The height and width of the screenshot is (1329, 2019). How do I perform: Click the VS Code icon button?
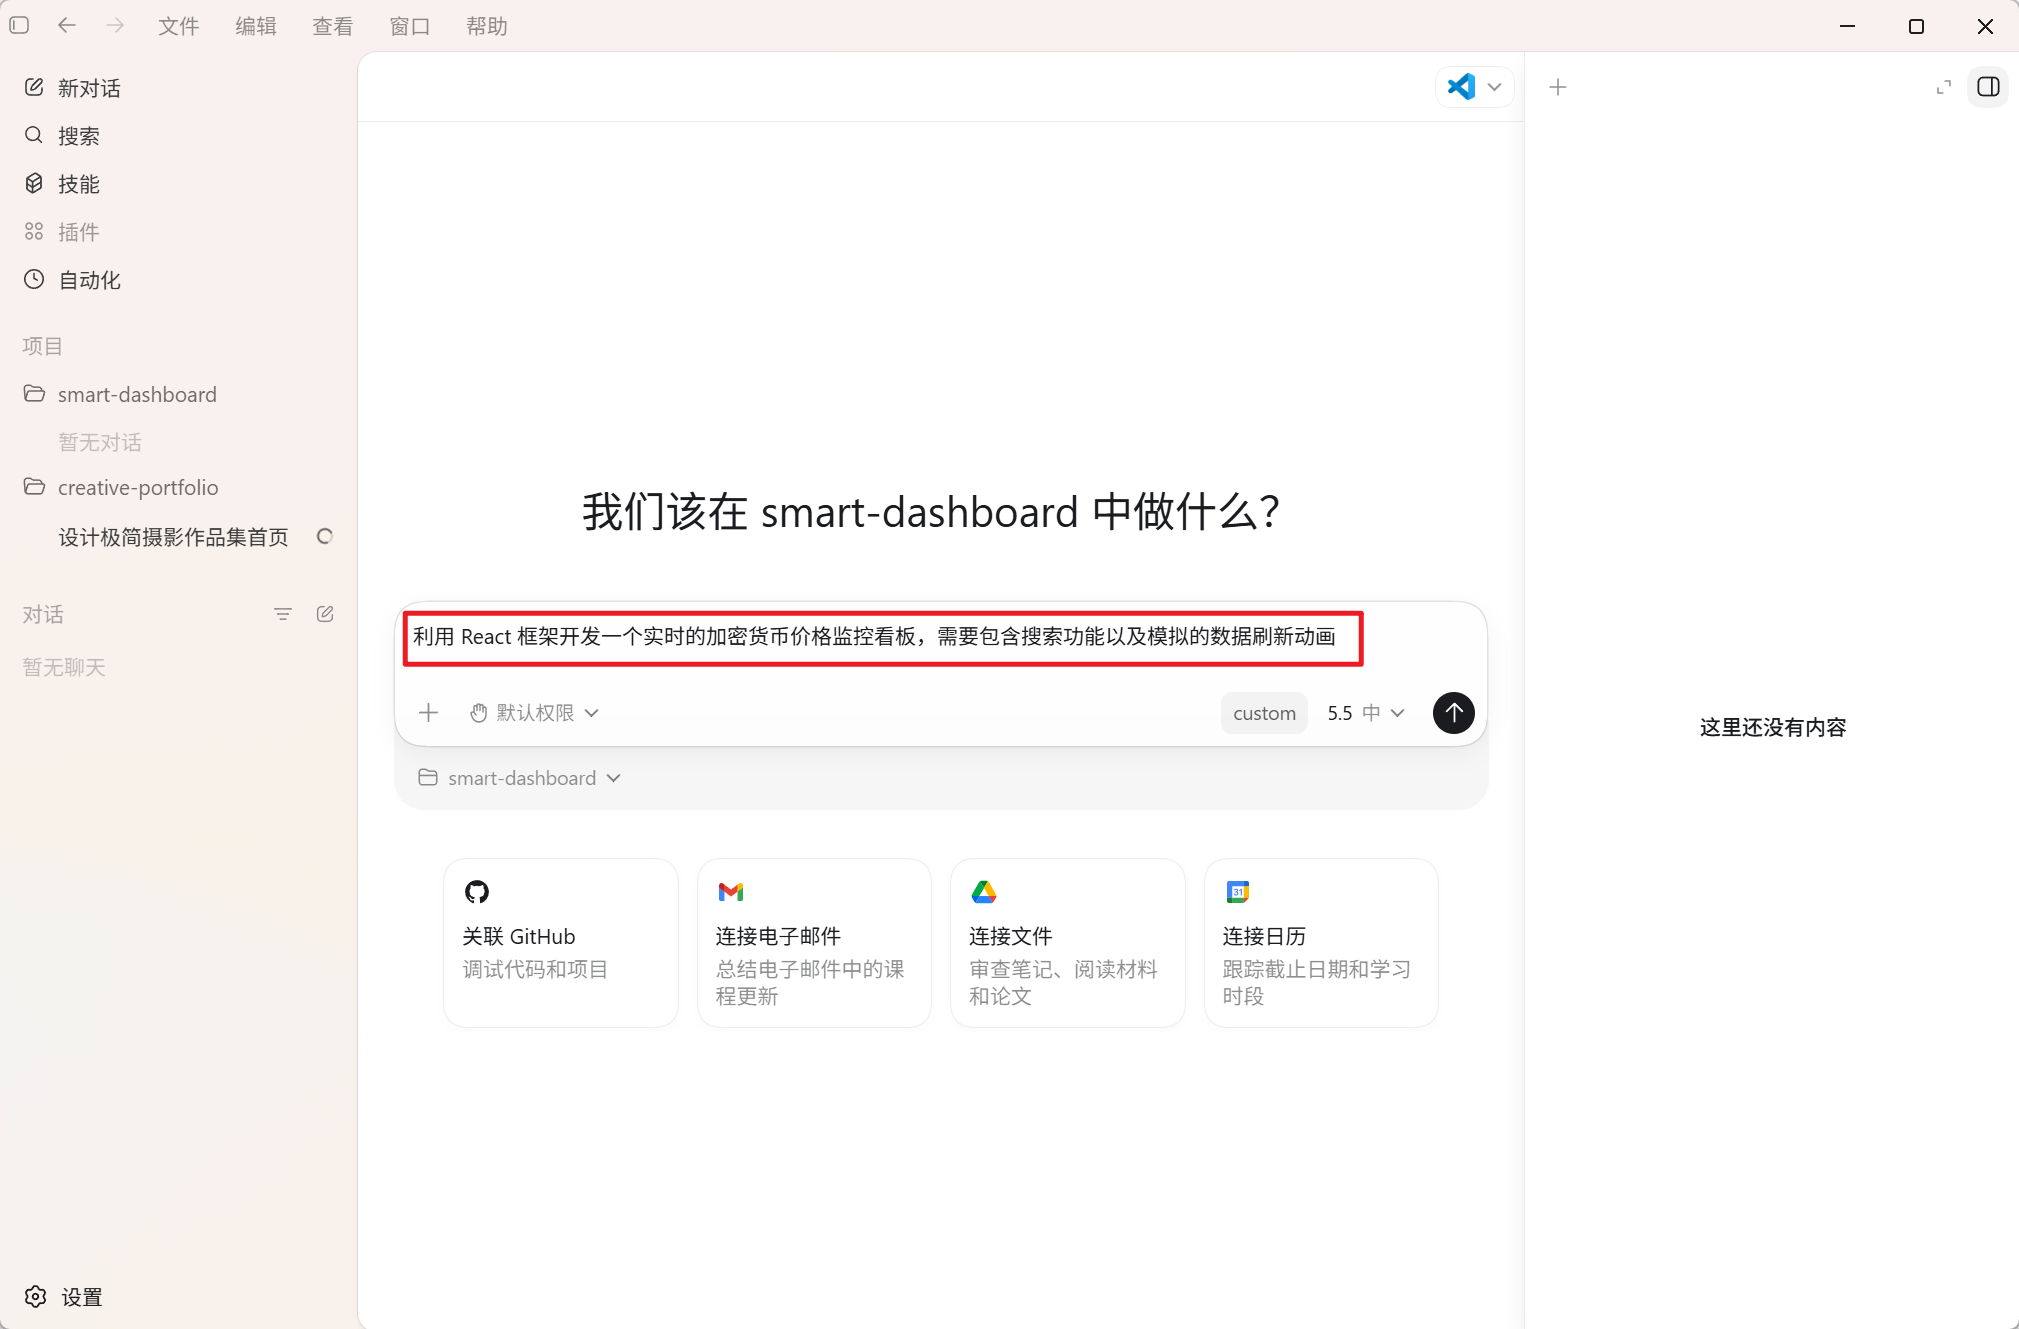tap(1462, 87)
